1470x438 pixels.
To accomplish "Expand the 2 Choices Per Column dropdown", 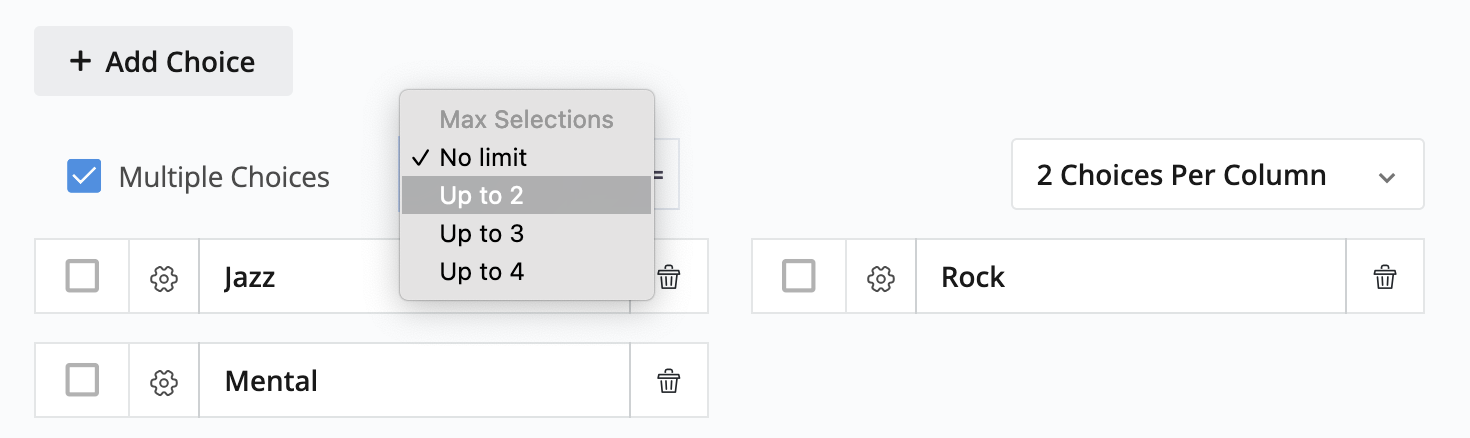I will (1217, 175).
